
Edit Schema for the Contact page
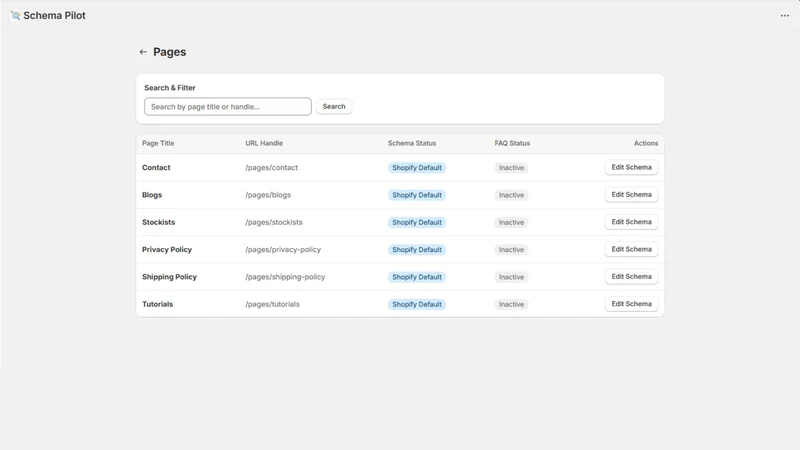[x=631, y=167]
